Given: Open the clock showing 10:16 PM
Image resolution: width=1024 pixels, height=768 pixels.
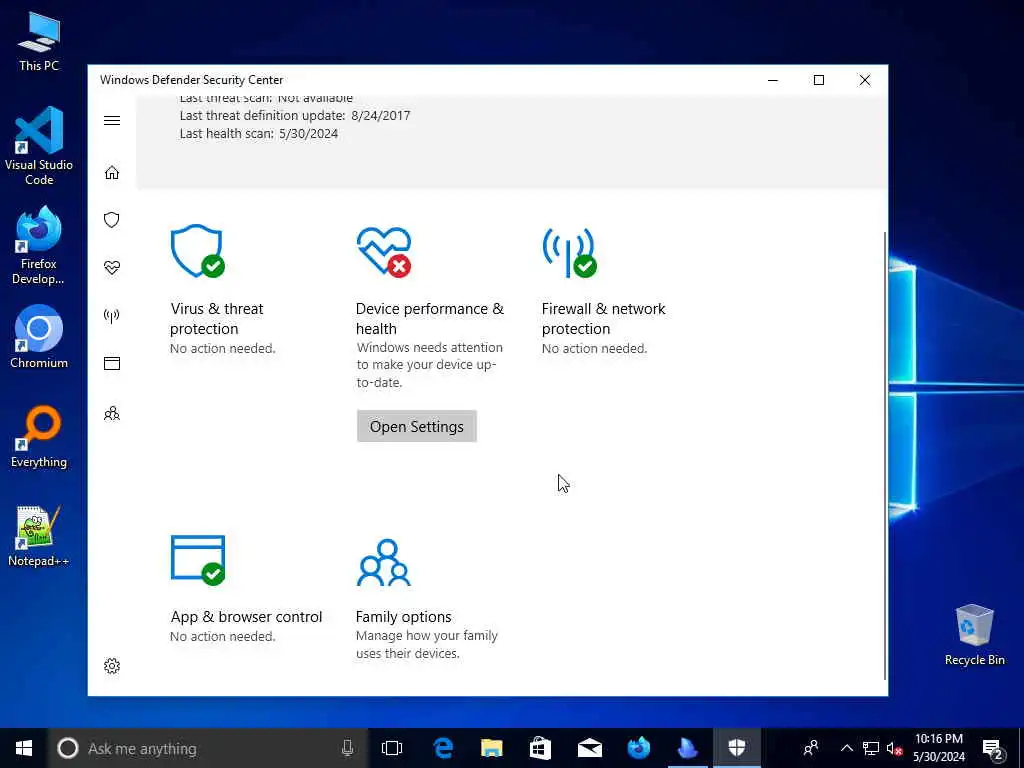Looking at the screenshot, I should click(938, 748).
